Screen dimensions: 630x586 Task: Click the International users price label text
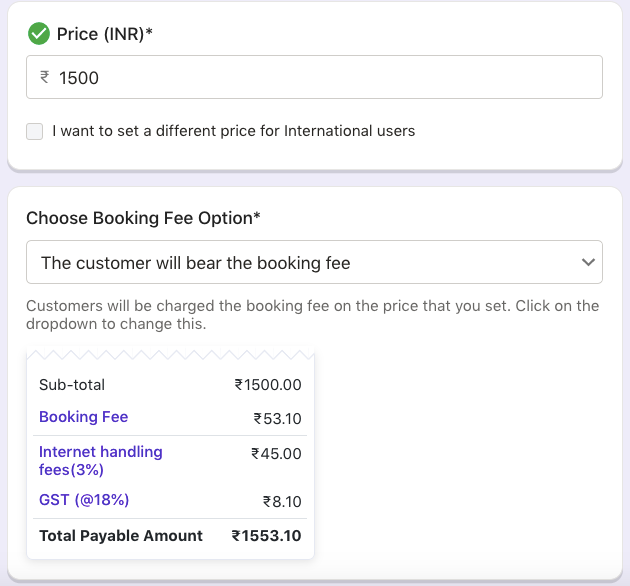(233, 131)
